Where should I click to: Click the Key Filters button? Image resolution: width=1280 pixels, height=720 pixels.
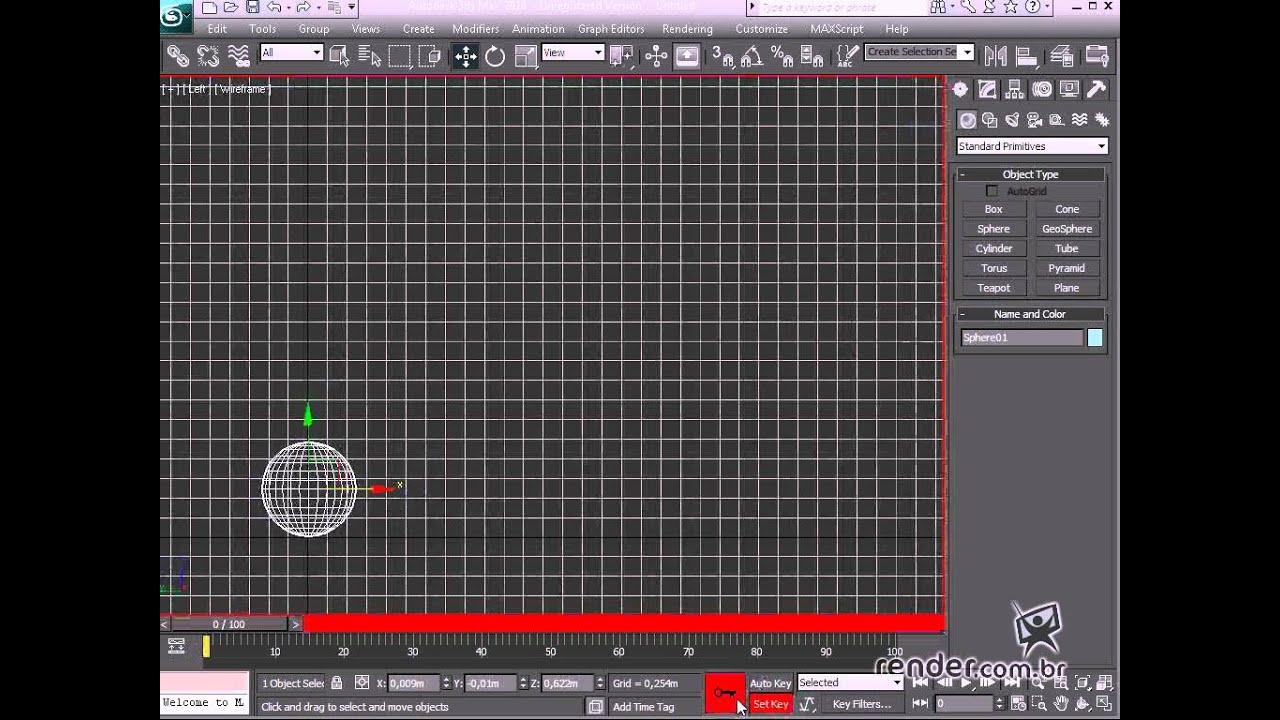(x=862, y=704)
